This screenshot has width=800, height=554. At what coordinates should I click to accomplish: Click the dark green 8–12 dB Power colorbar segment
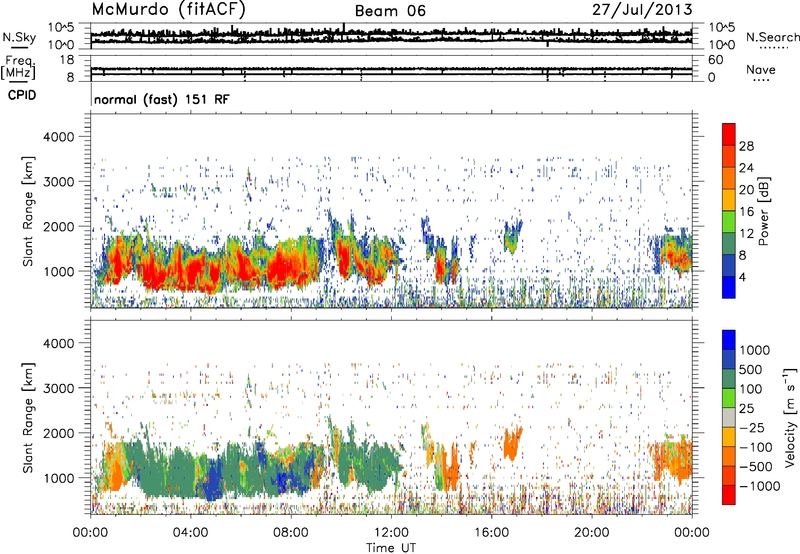729,244
